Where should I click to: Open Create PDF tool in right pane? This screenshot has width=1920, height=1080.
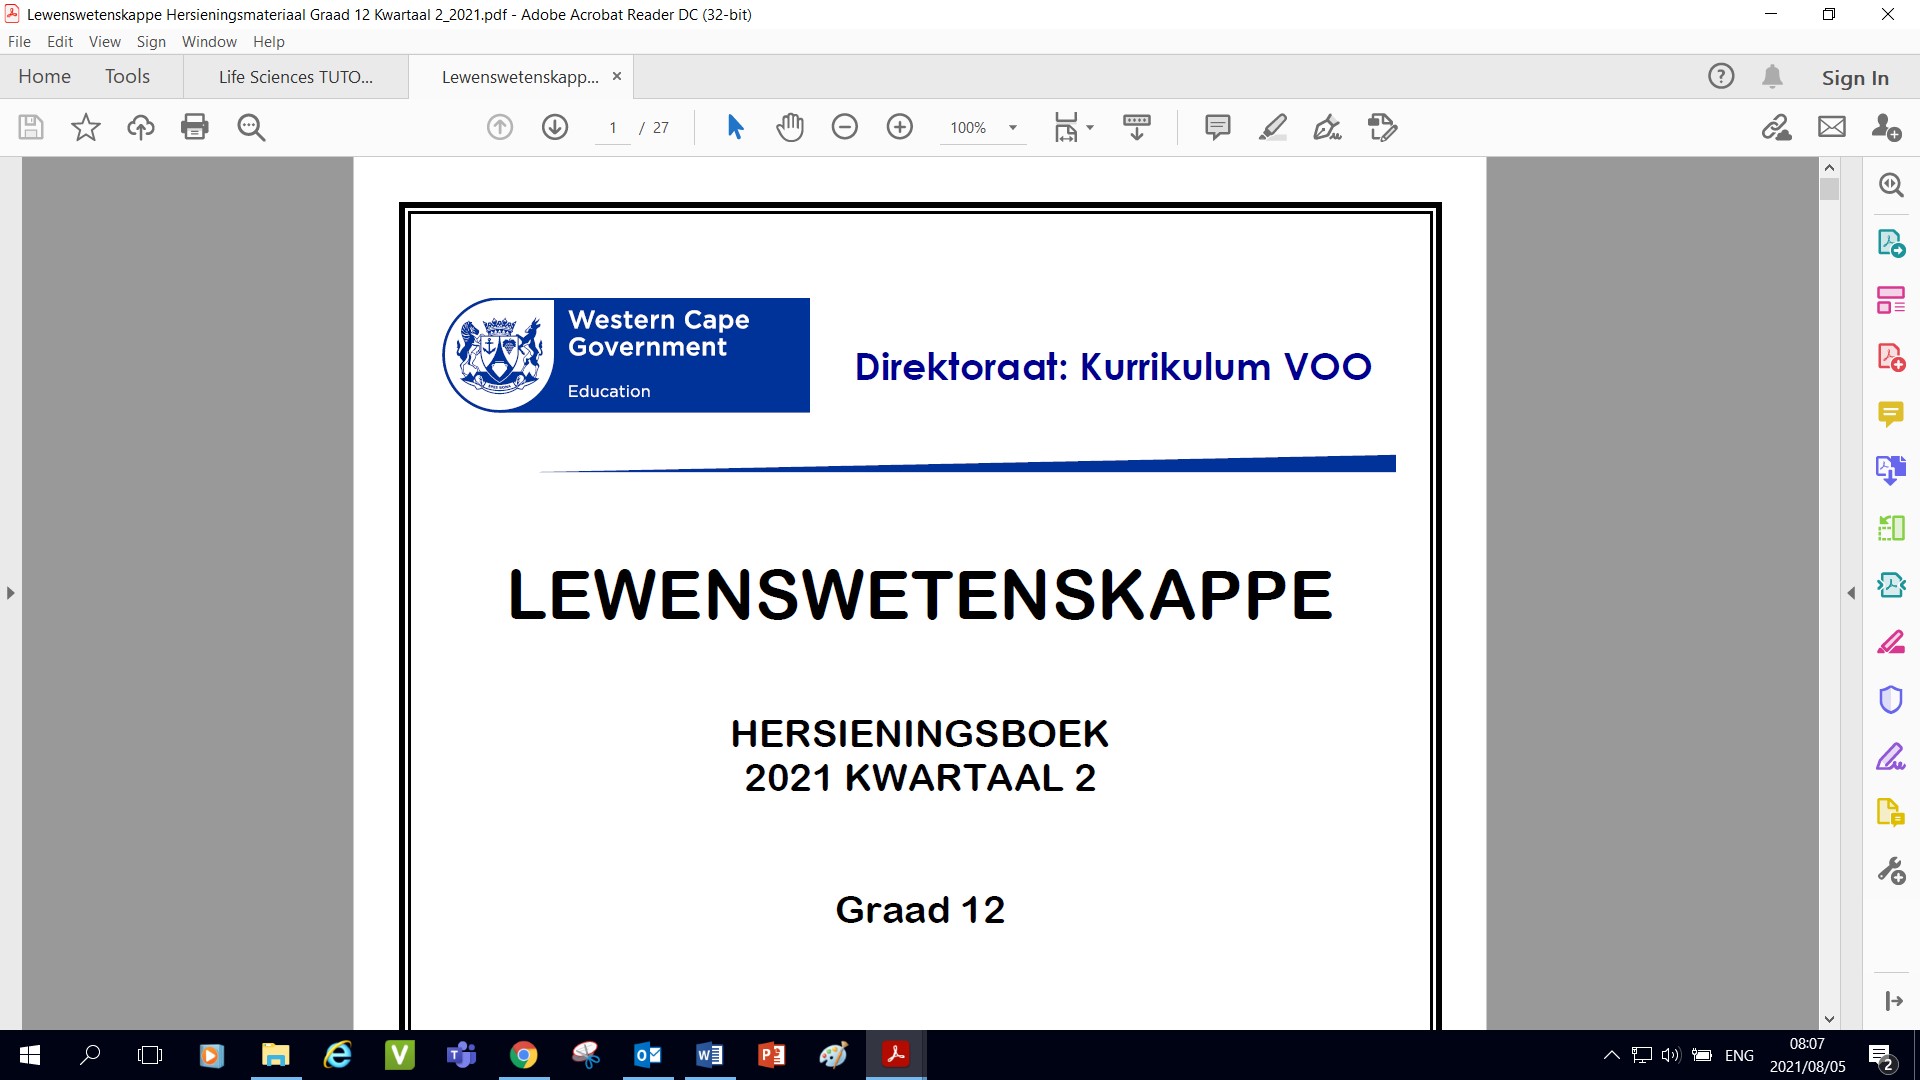1891,357
